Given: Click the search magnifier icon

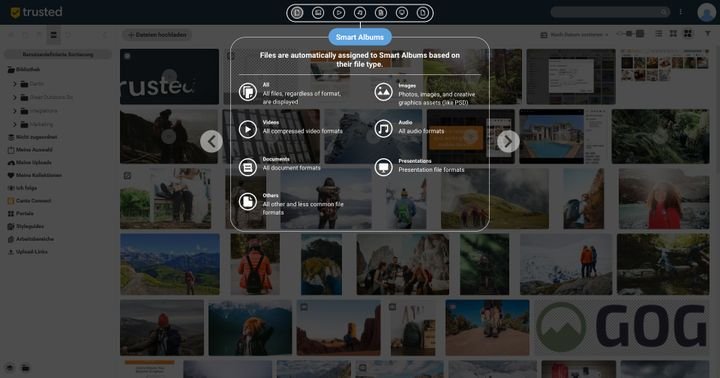Looking at the screenshot, I should (664, 12).
